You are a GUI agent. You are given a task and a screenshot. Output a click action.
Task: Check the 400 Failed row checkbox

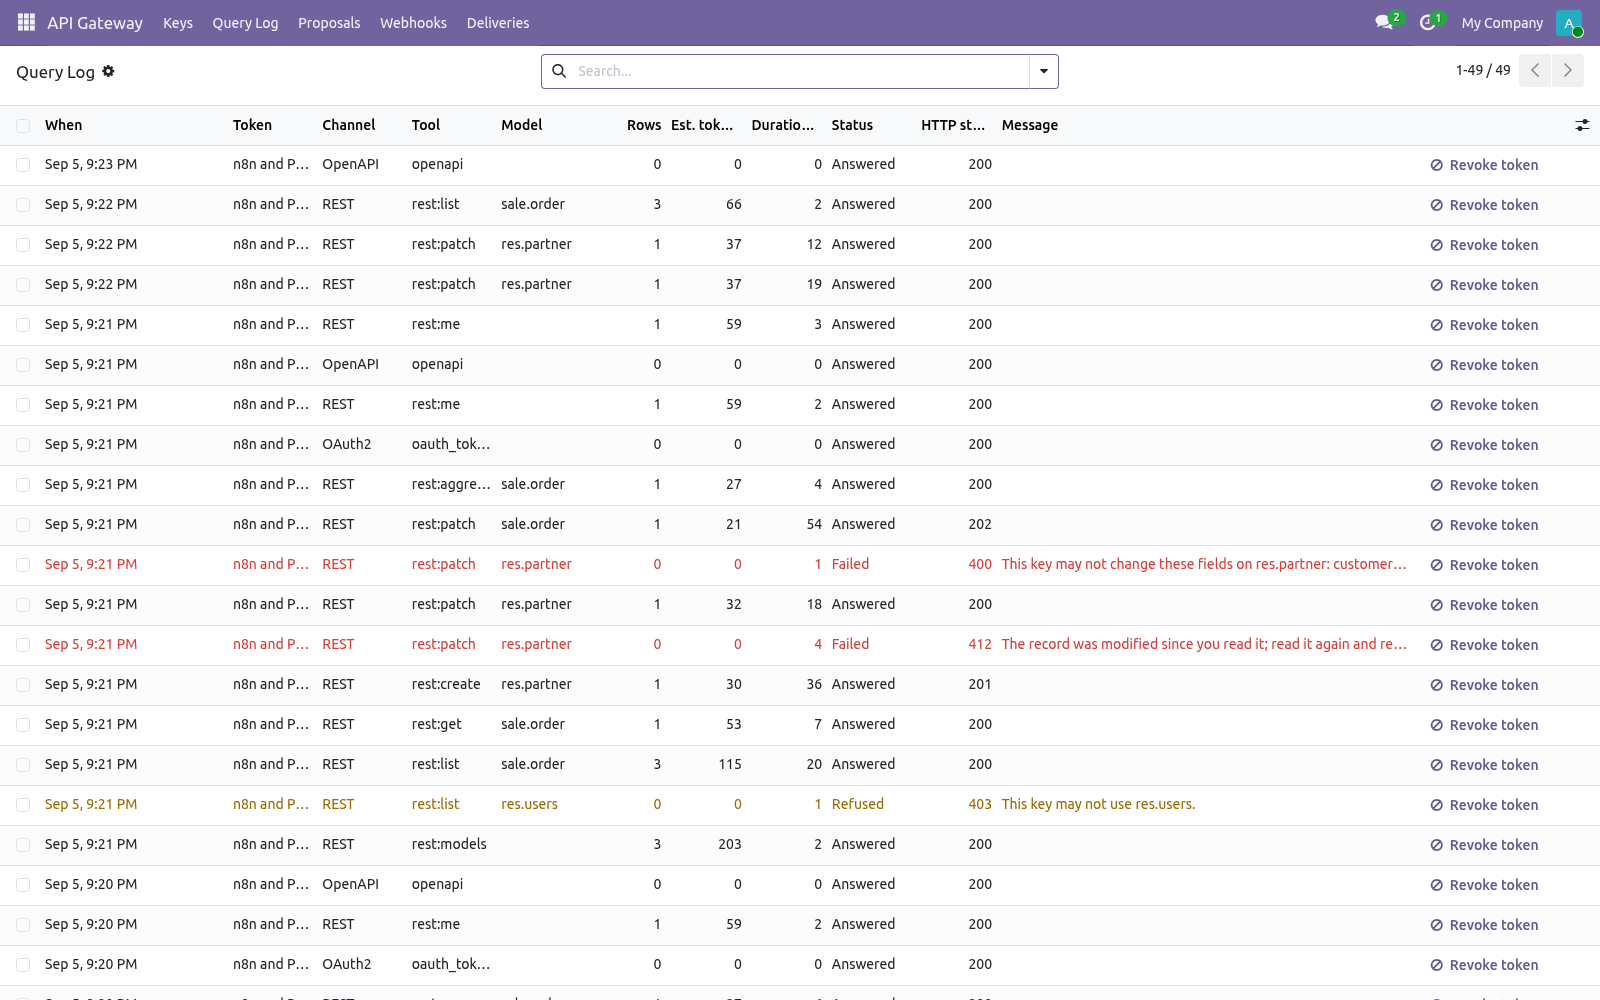23,565
